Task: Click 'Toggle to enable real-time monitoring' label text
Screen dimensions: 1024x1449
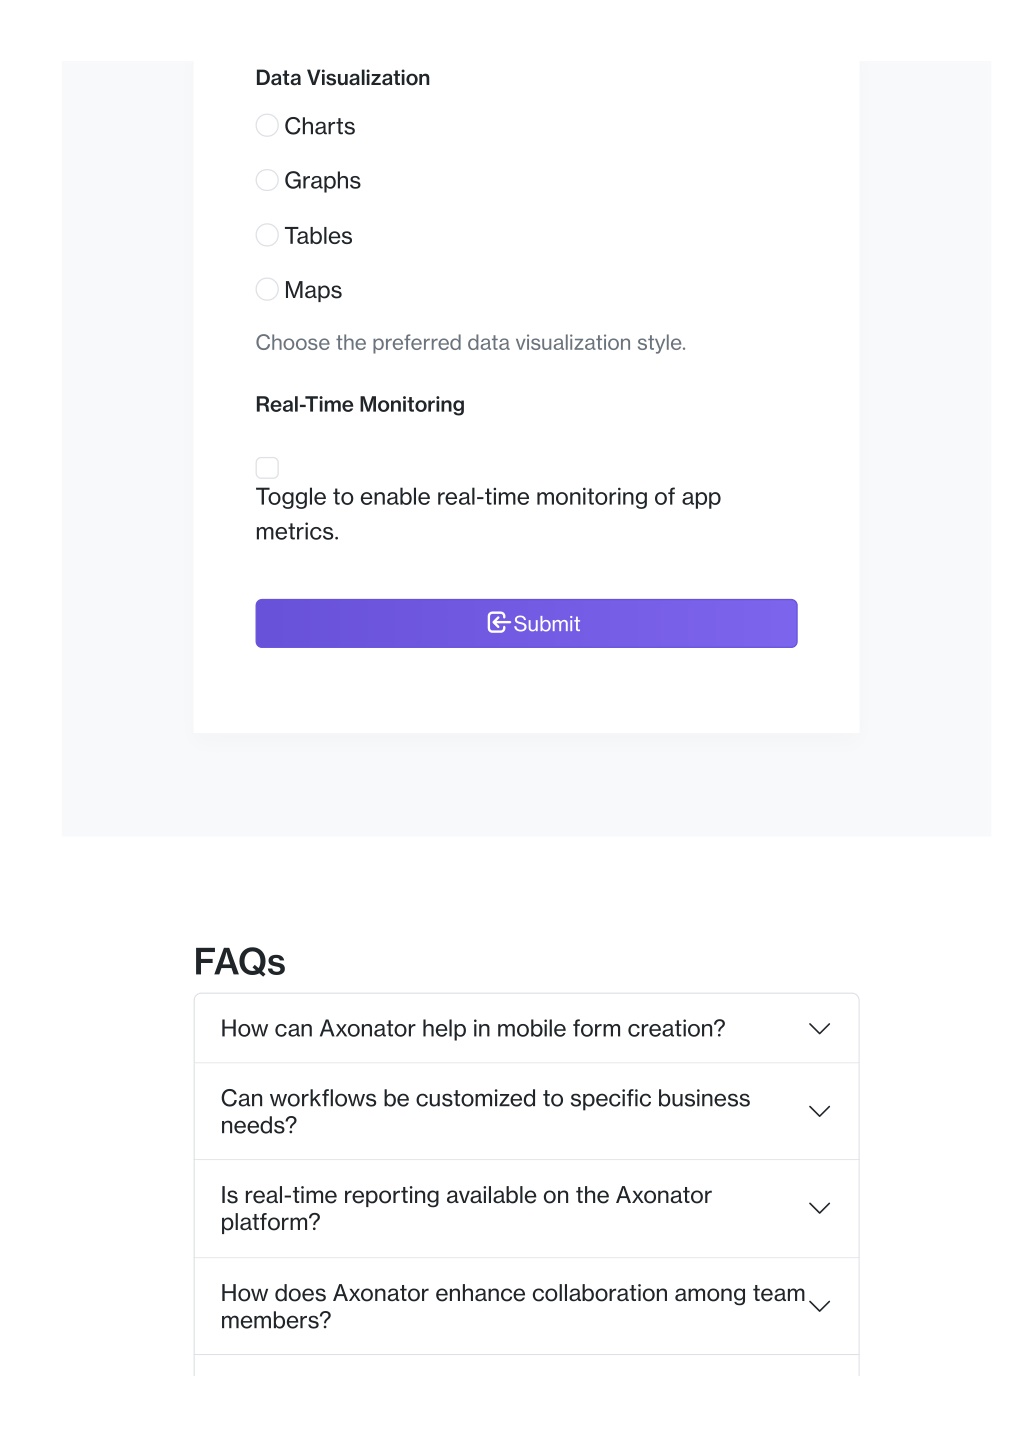Action: (x=488, y=514)
